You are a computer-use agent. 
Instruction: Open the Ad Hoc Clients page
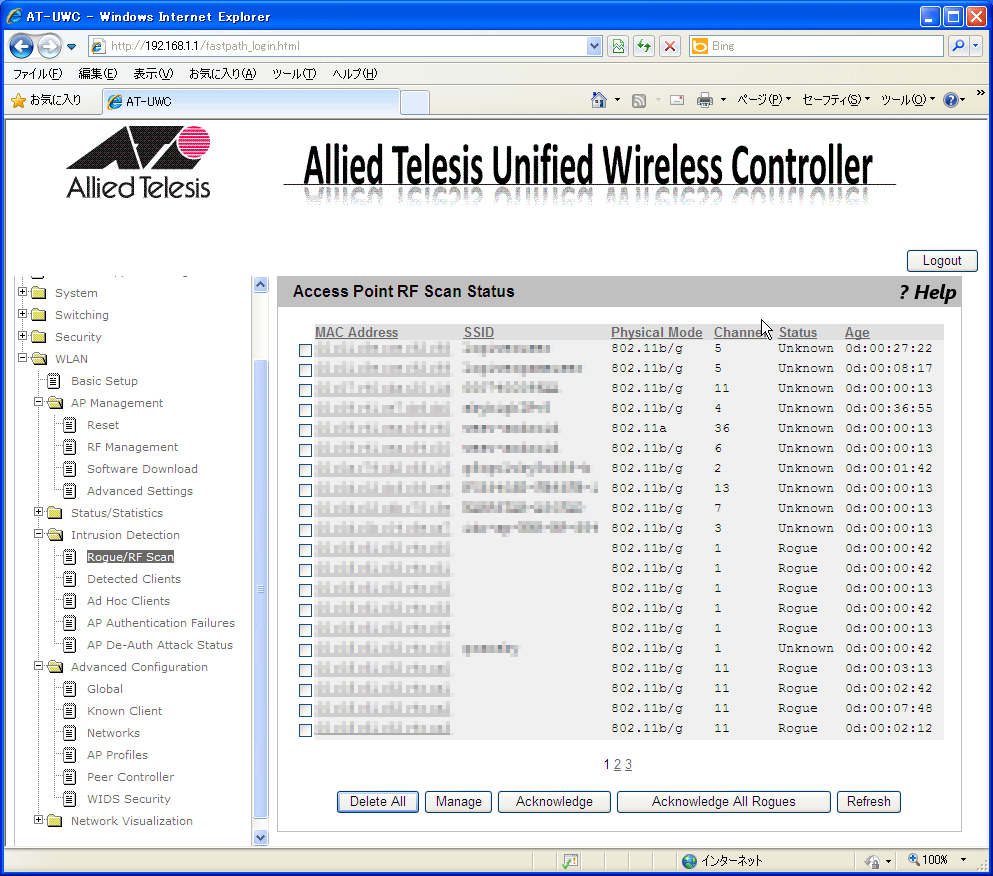(129, 601)
